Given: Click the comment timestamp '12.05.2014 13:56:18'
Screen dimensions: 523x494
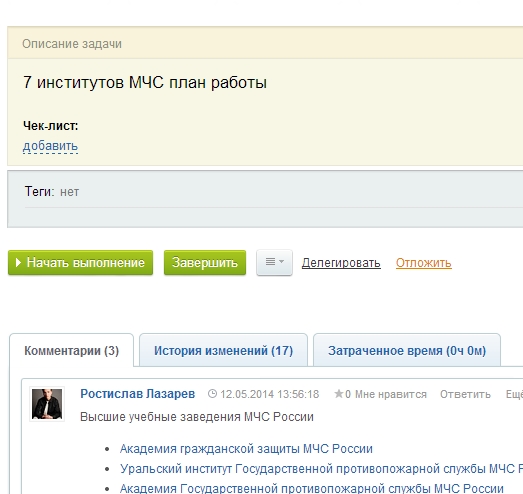Looking at the screenshot, I should (270, 394).
